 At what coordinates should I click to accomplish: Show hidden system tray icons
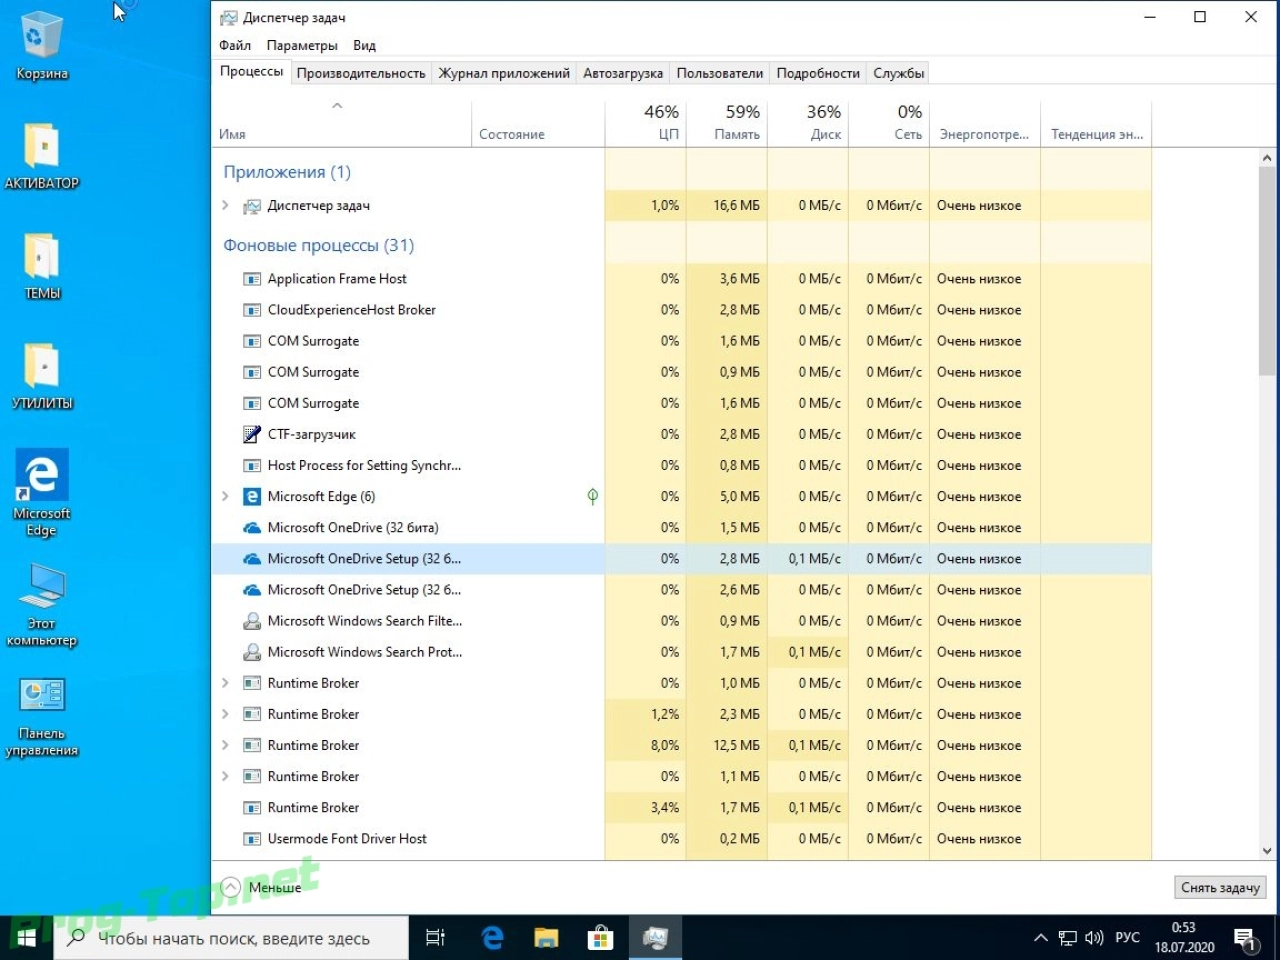pos(1041,938)
